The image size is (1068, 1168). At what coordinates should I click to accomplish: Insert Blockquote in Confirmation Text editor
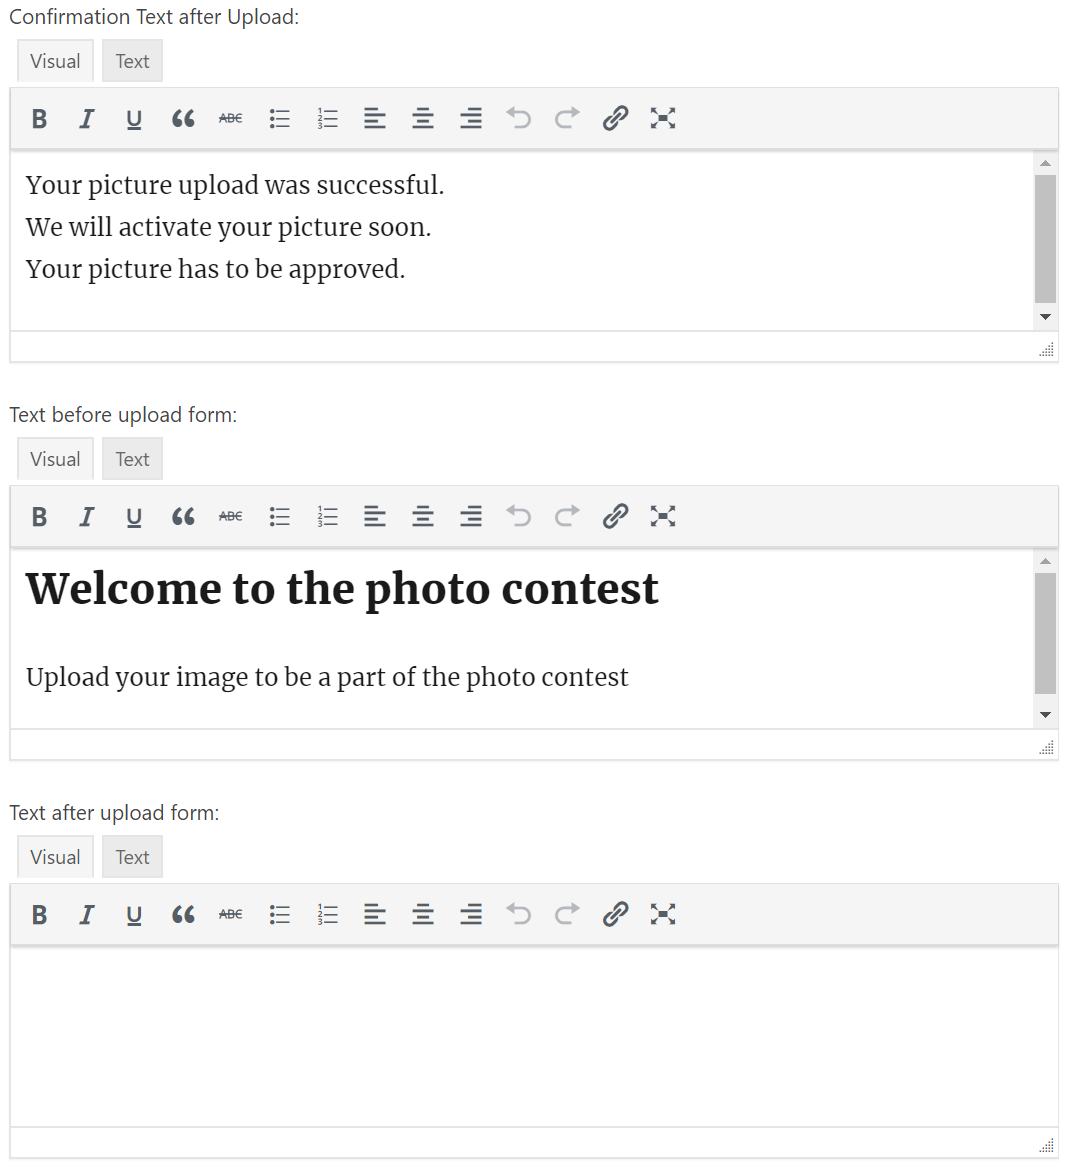tap(182, 118)
